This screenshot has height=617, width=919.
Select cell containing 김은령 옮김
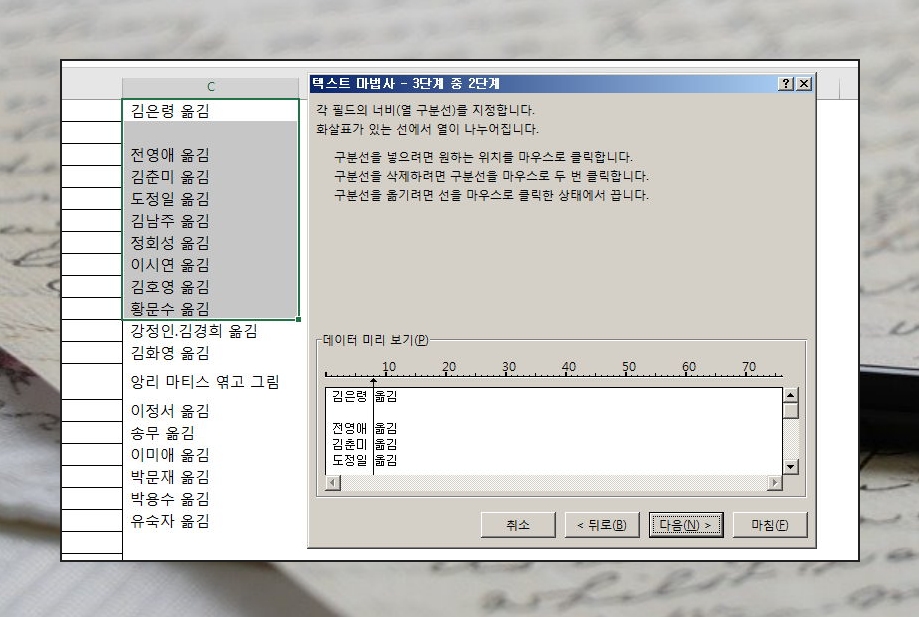coord(210,111)
